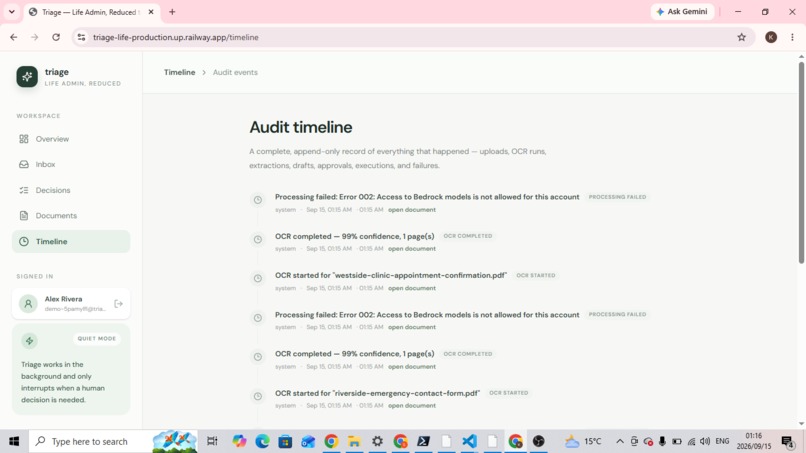Bookmark this page with the star icon
This screenshot has height=453, width=806.
[x=741, y=37]
